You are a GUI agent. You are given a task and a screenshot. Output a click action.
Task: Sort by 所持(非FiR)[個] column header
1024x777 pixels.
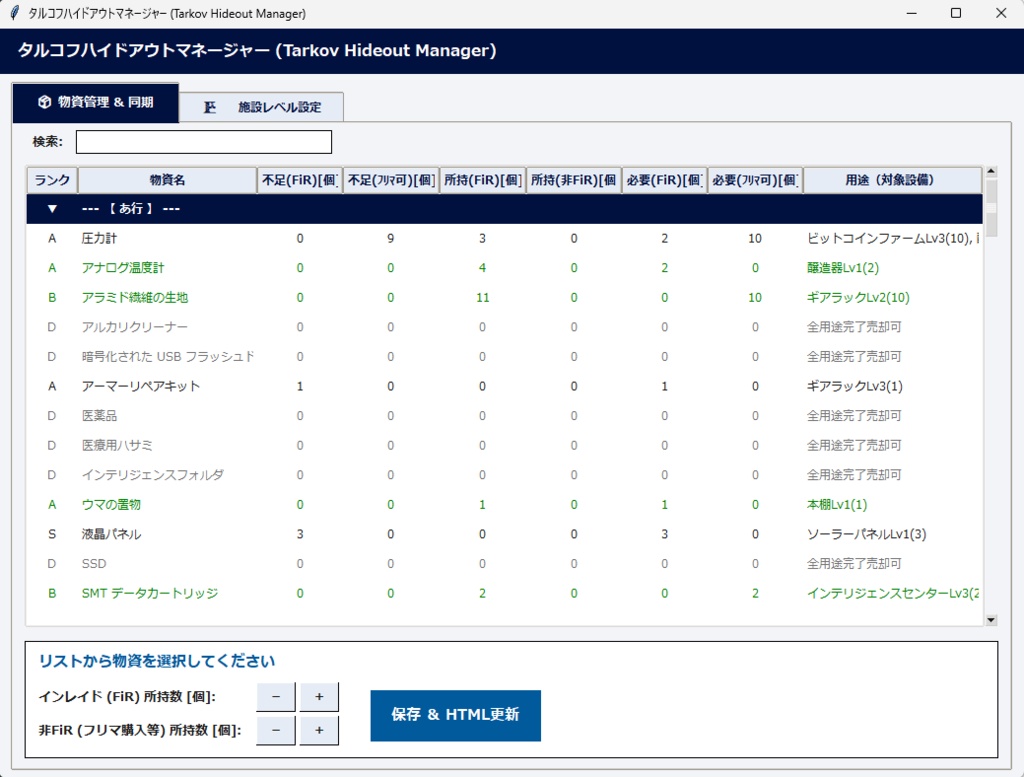(573, 180)
